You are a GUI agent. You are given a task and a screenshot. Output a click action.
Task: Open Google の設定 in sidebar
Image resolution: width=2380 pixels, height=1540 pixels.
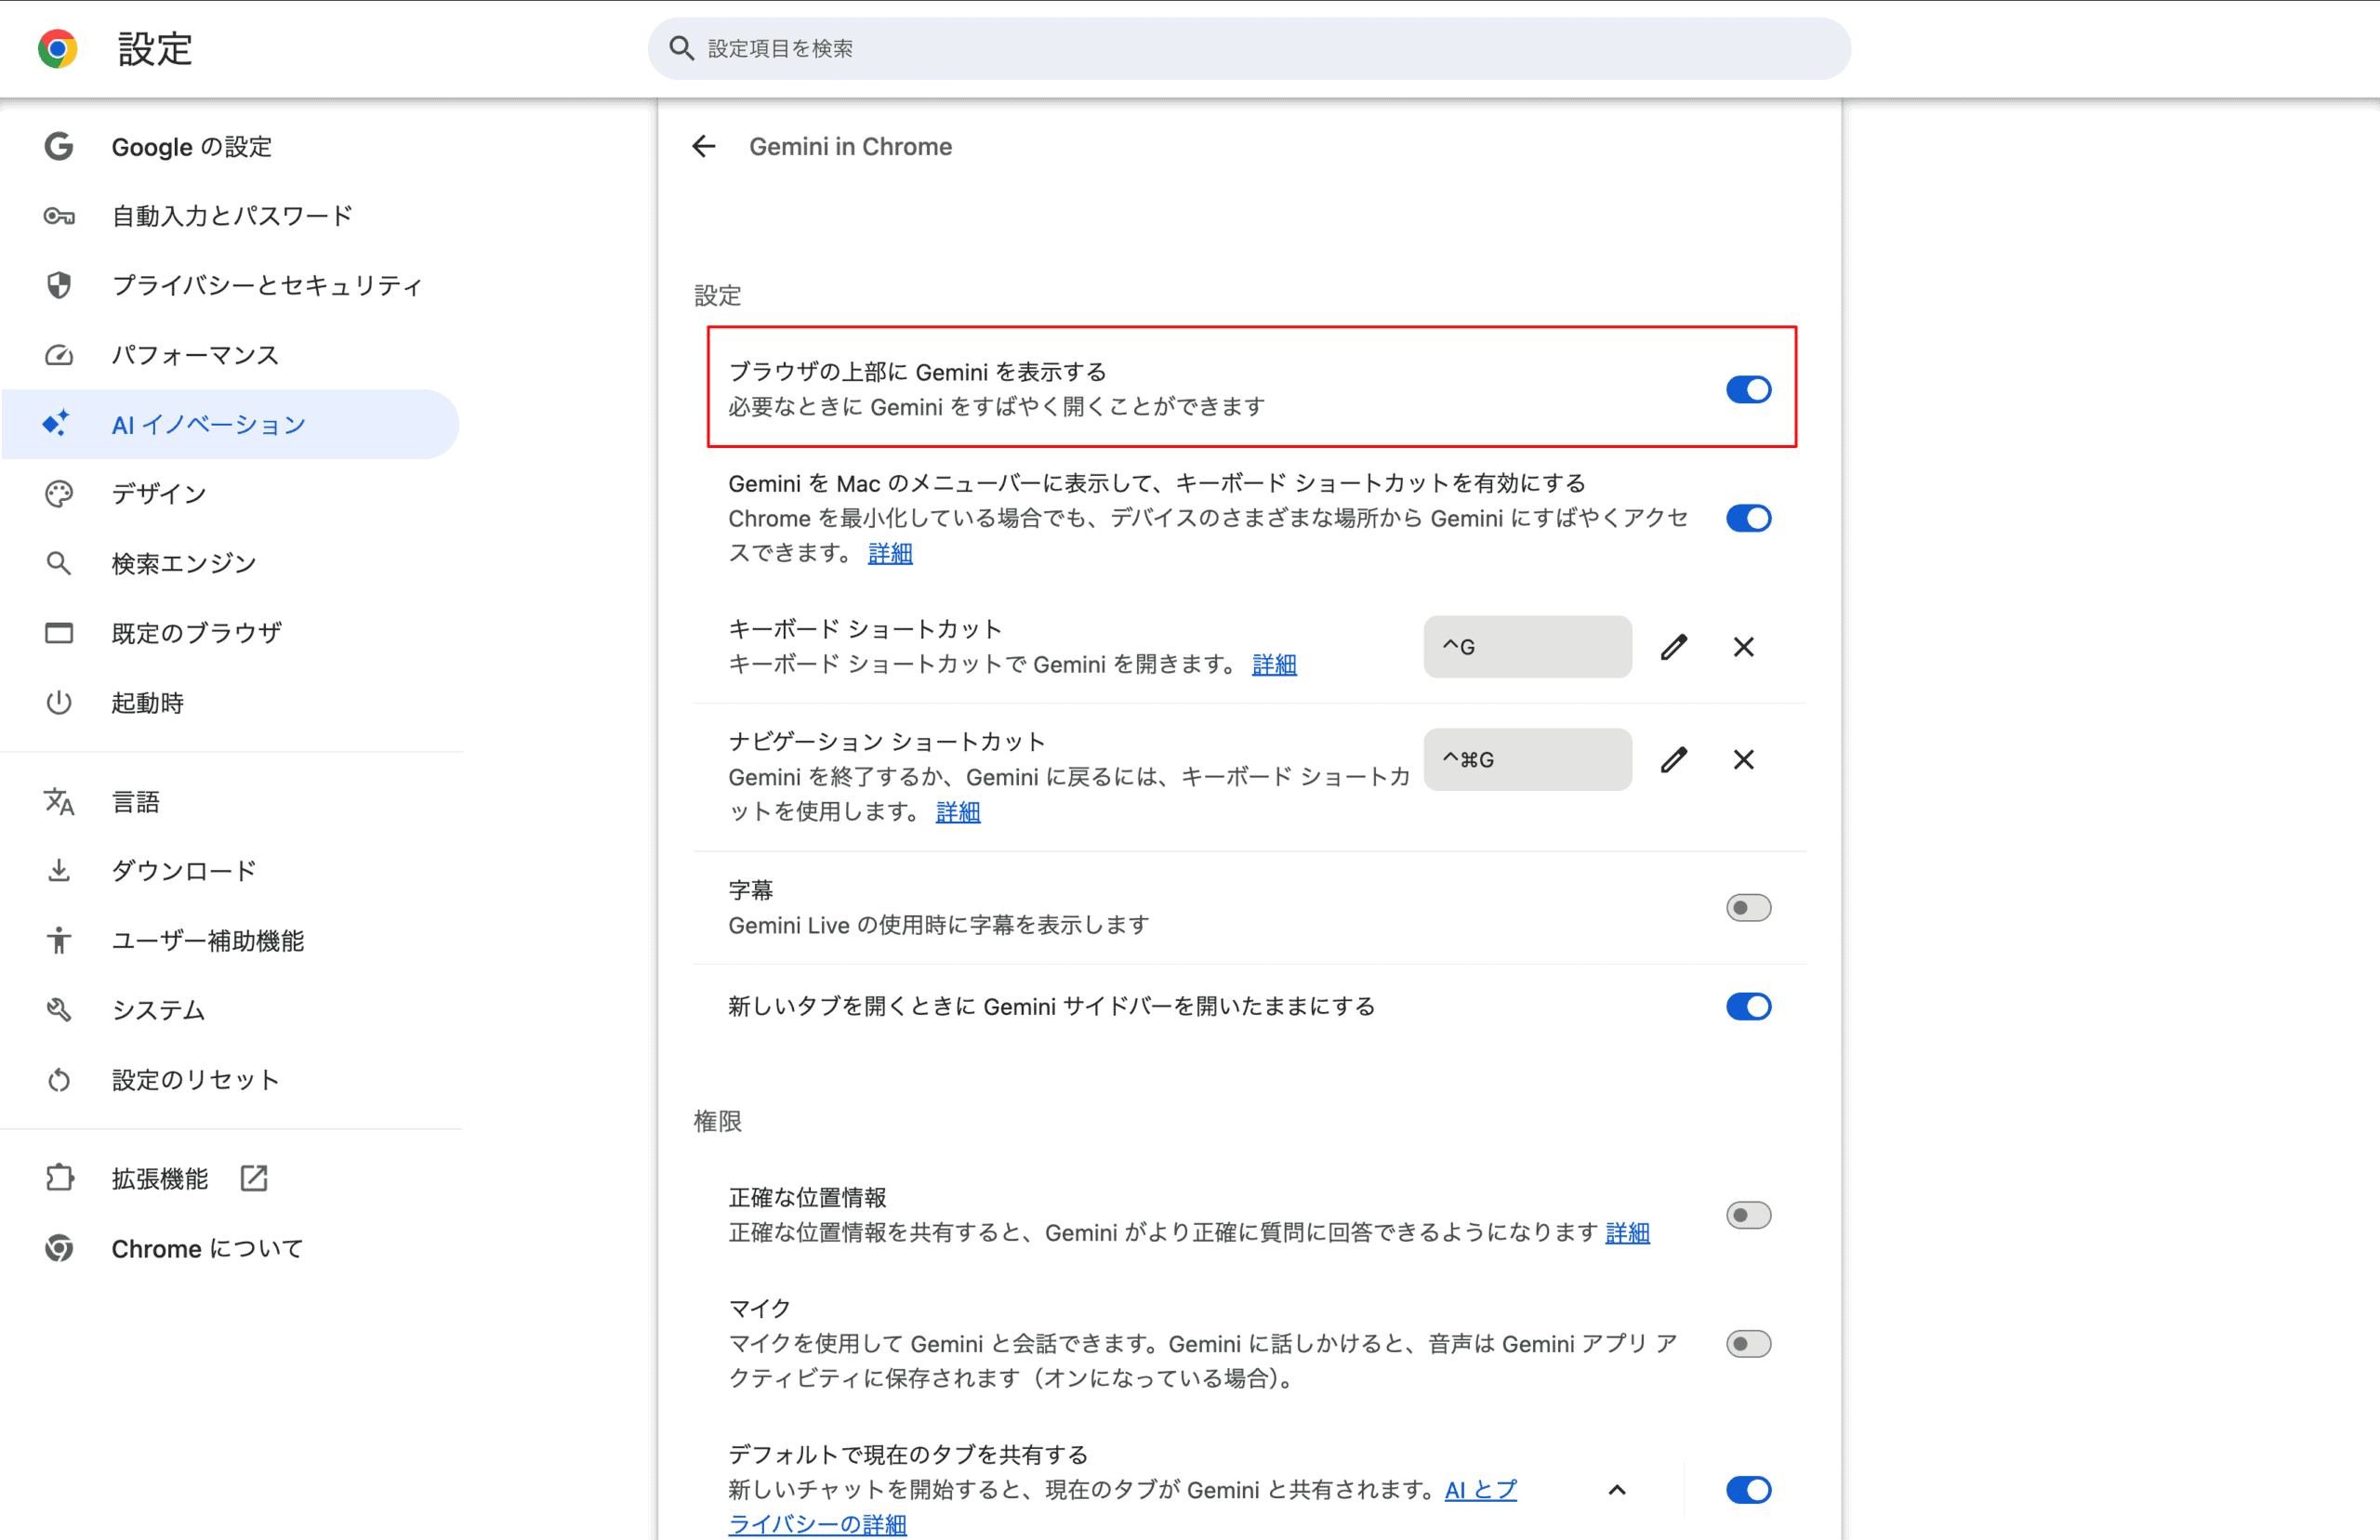230,147
